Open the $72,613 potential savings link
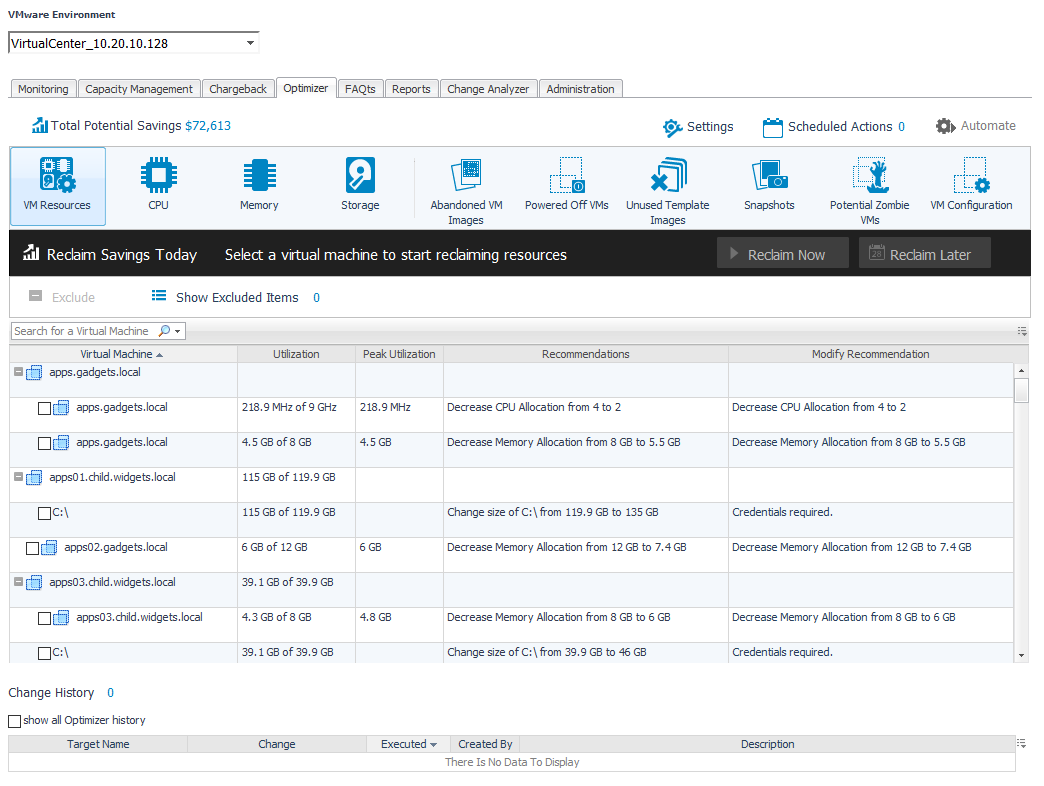Screen dimensions: 1044x786 click(x=208, y=126)
